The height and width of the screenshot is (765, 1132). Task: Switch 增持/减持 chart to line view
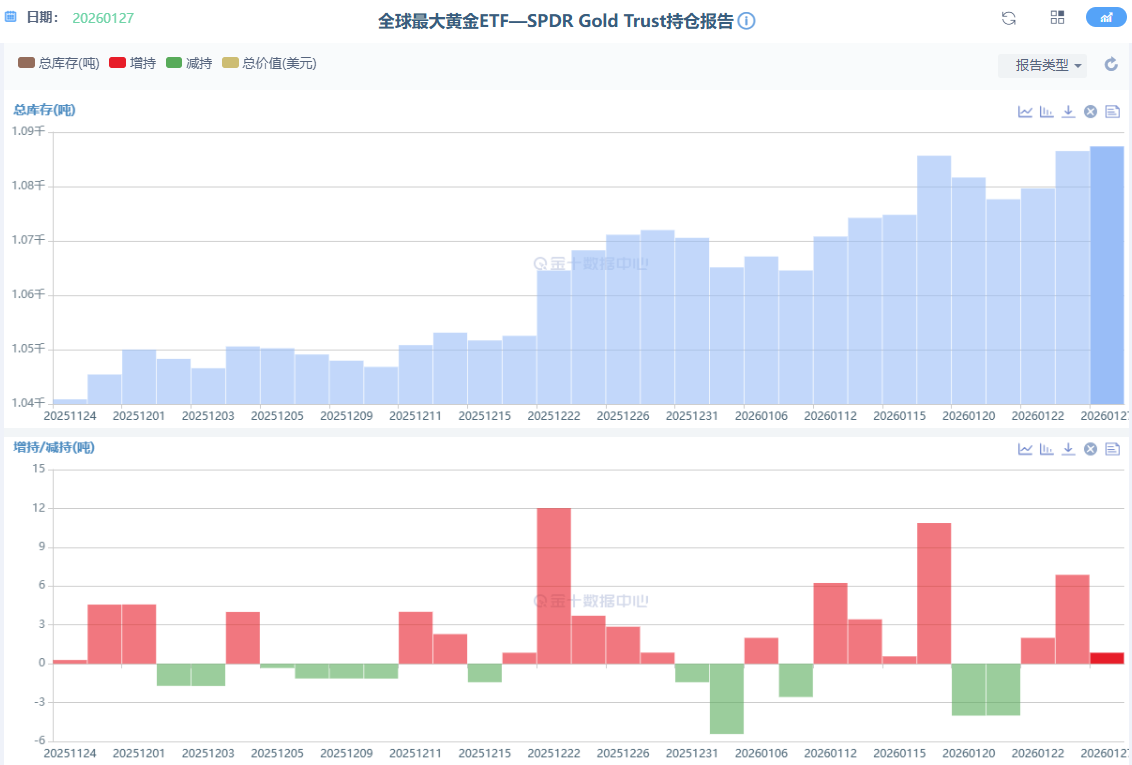coord(1025,449)
